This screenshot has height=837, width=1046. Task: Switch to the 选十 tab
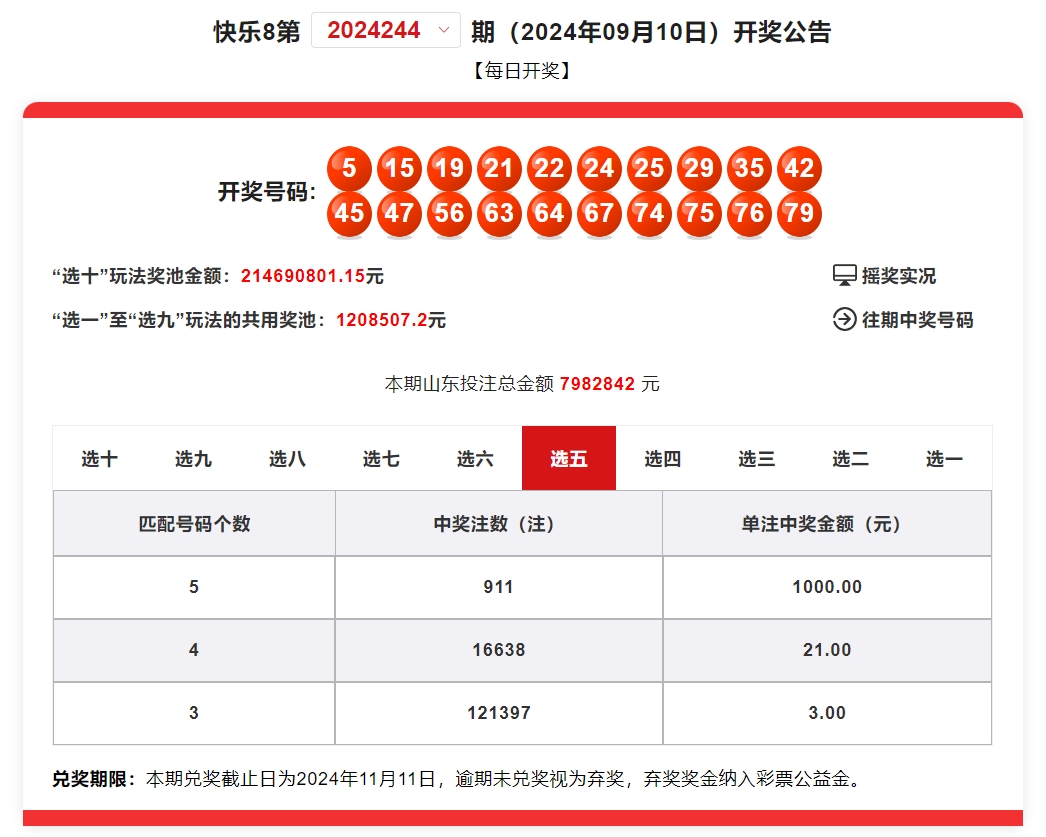click(99, 458)
